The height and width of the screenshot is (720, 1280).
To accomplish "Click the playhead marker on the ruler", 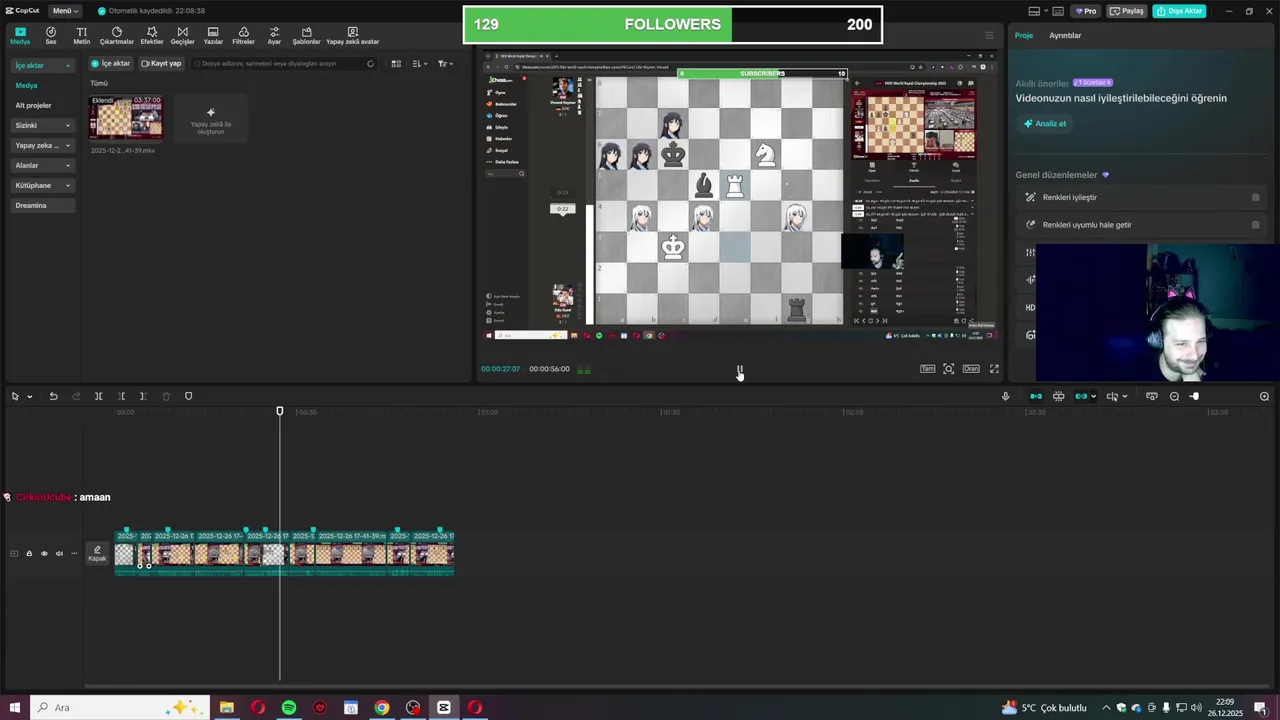I will pyautogui.click(x=280, y=411).
